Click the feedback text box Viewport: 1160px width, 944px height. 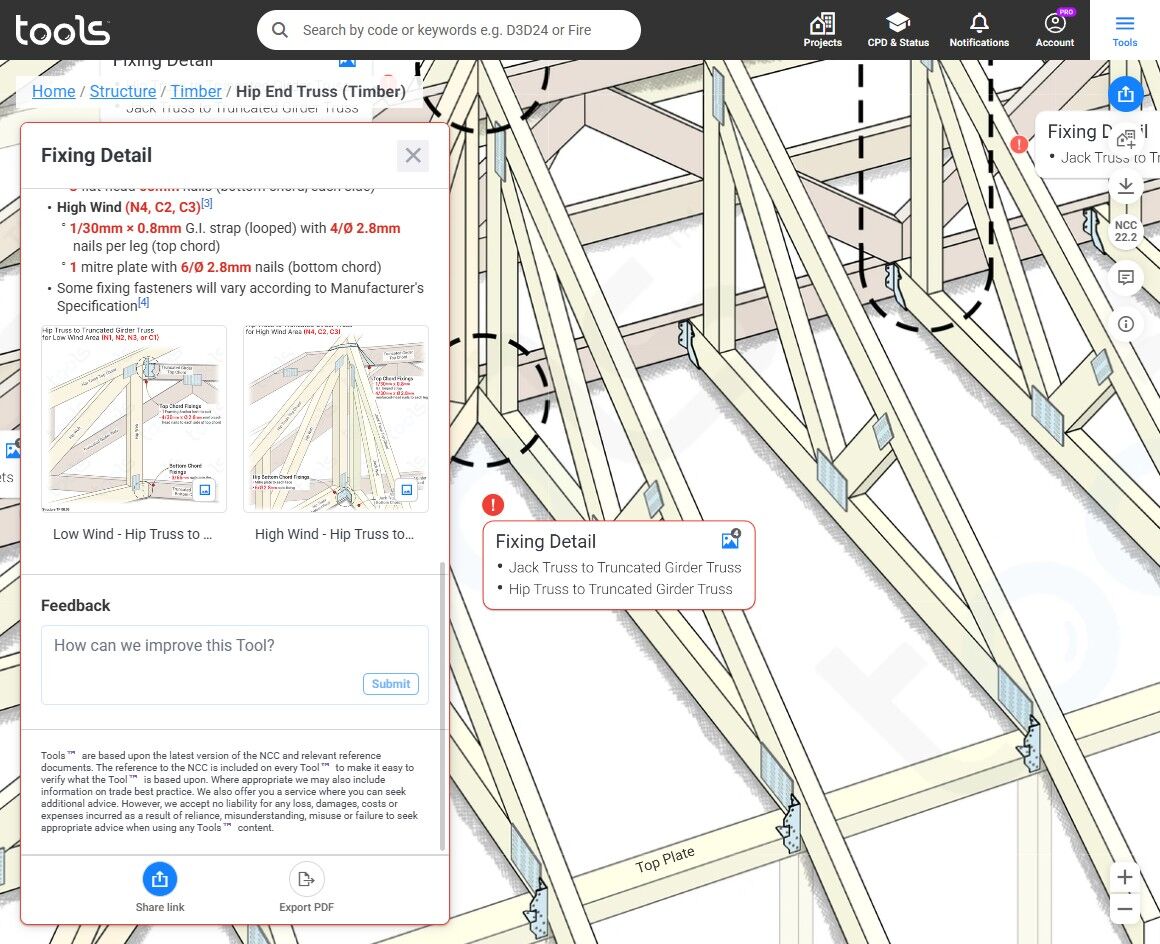tap(235, 664)
